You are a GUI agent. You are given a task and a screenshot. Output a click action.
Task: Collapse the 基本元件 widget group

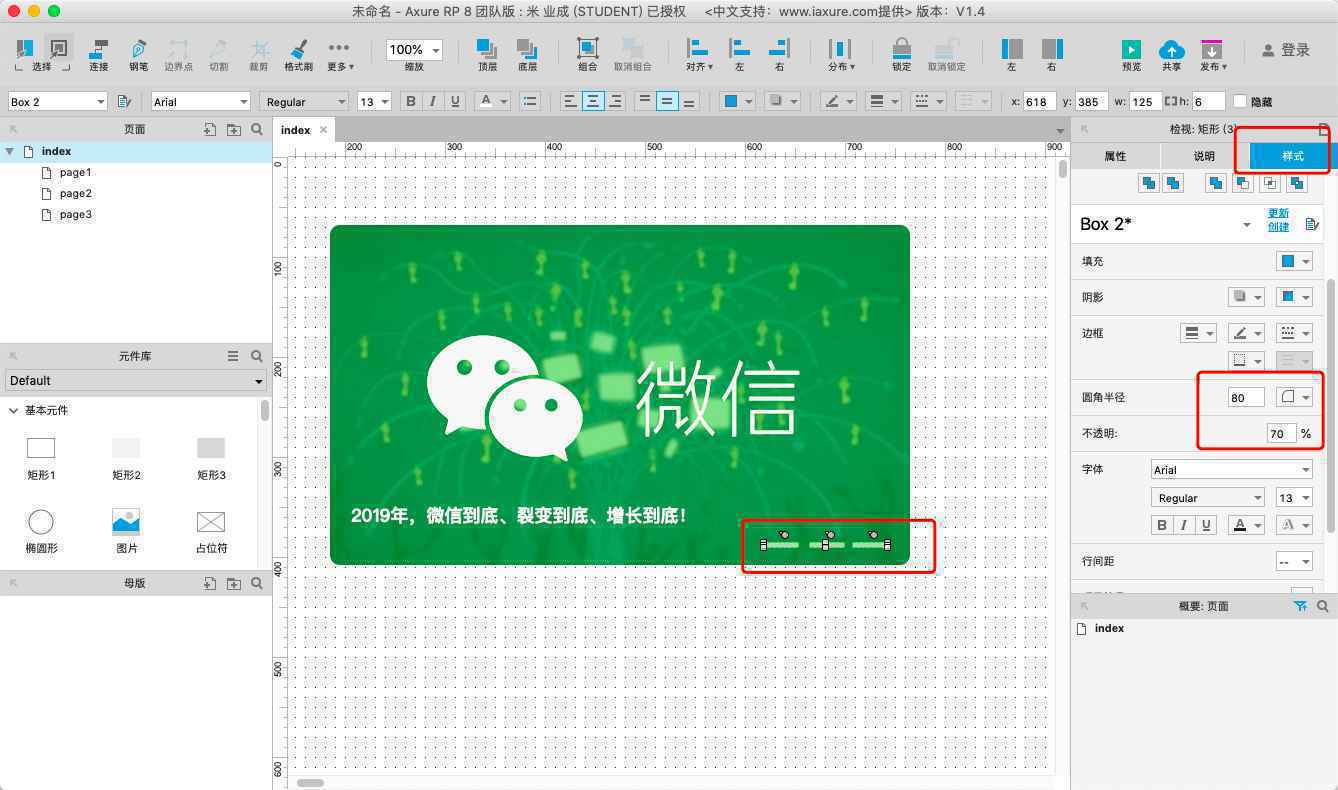point(13,410)
